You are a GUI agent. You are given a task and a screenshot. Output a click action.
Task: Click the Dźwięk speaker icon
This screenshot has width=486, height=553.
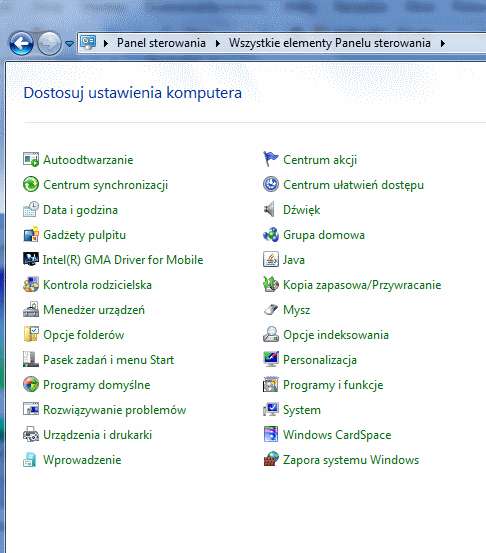tap(269, 209)
